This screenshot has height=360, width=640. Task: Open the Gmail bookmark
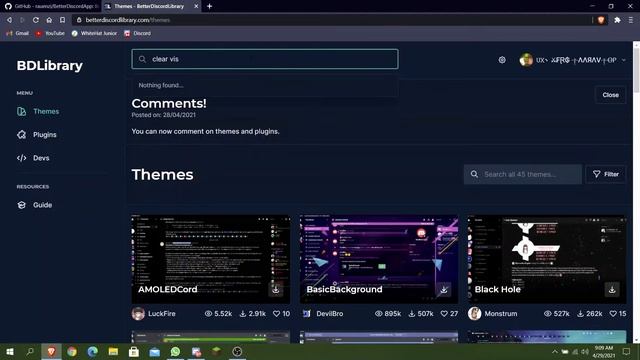click(18, 33)
